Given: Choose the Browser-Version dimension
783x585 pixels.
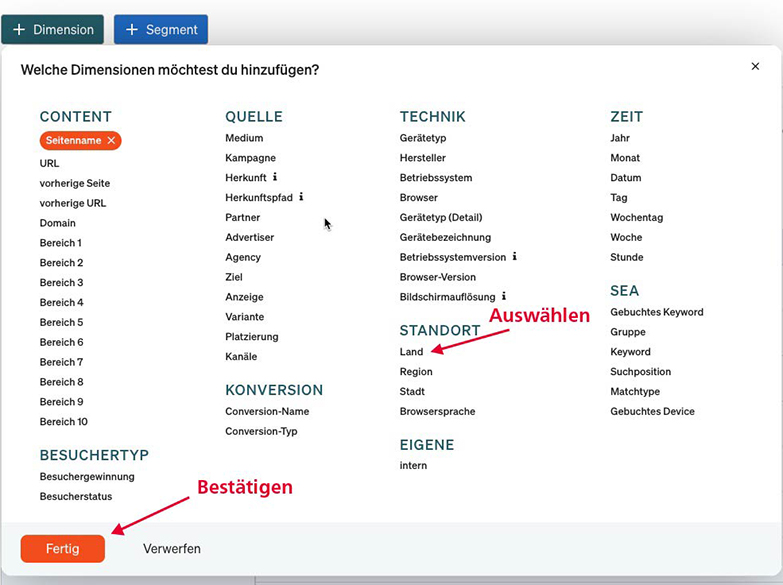Looking at the screenshot, I should pos(437,277).
